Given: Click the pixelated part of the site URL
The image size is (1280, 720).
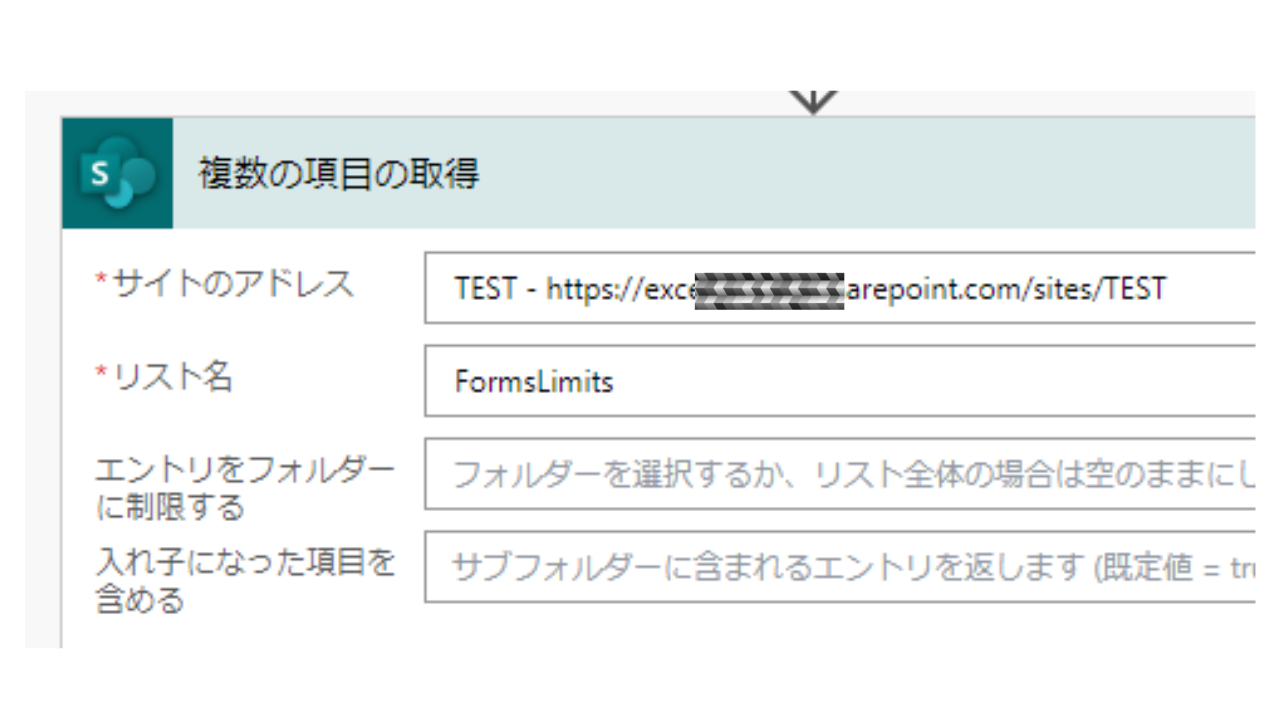Looking at the screenshot, I should (769, 289).
